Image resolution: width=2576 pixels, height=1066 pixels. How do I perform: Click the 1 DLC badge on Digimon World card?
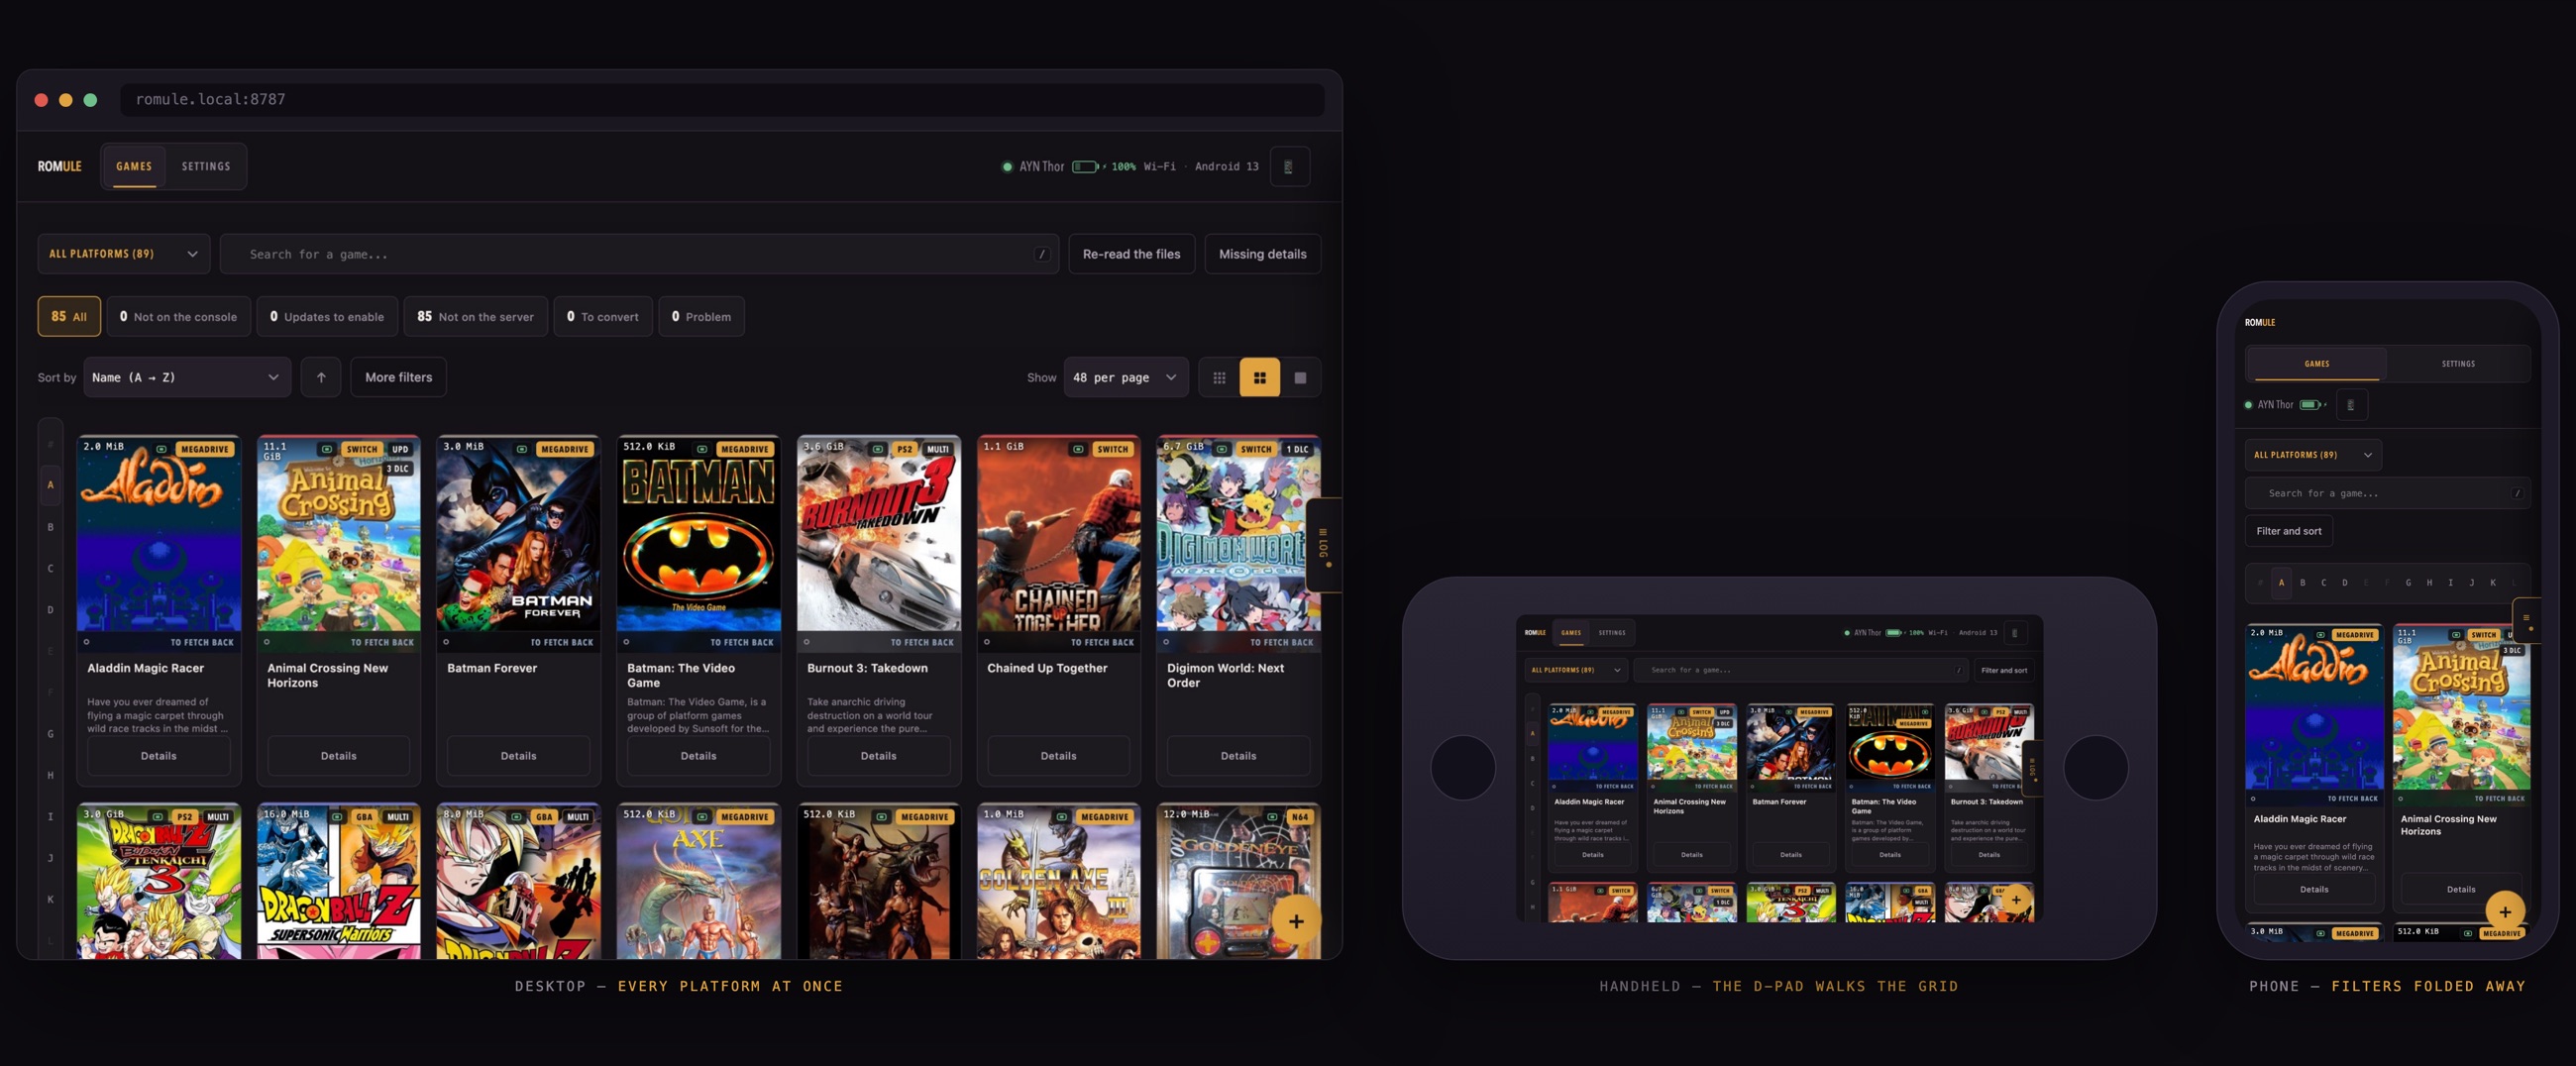tap(1297, 449)
